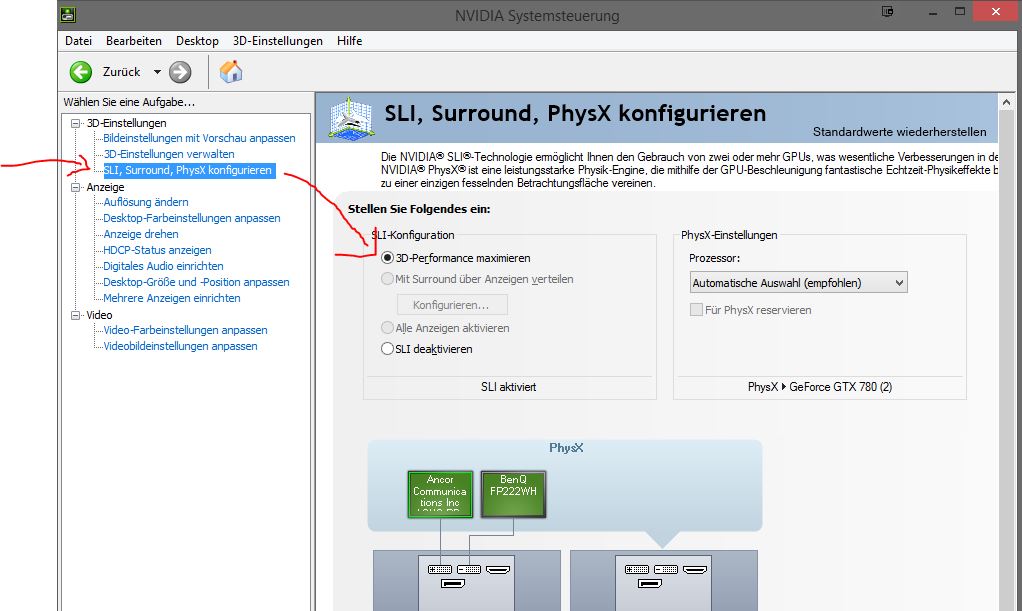Click the NVIDIA app icon in title bar
This screenshot has width=1022, height=611.
coord(68,14)
